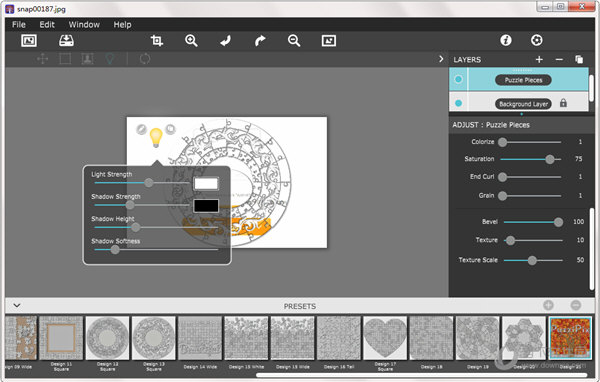600x382 pixels.
Task: Select the colorful PuzziPix preset thumbnail
Action: pos(570,338)
